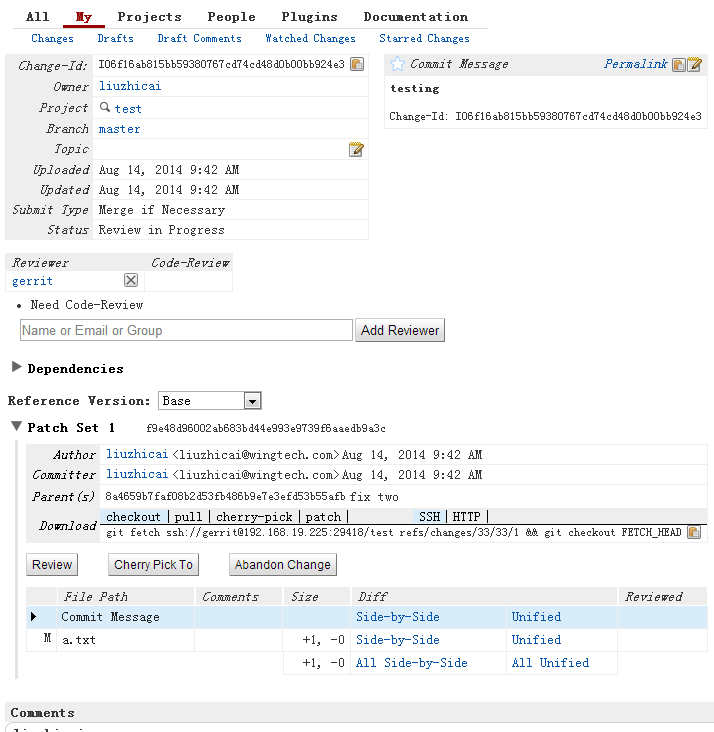Viewport: 714px width, 732px height.
Task: Collapse Patch Set 1 section
Action: point(17,427)
